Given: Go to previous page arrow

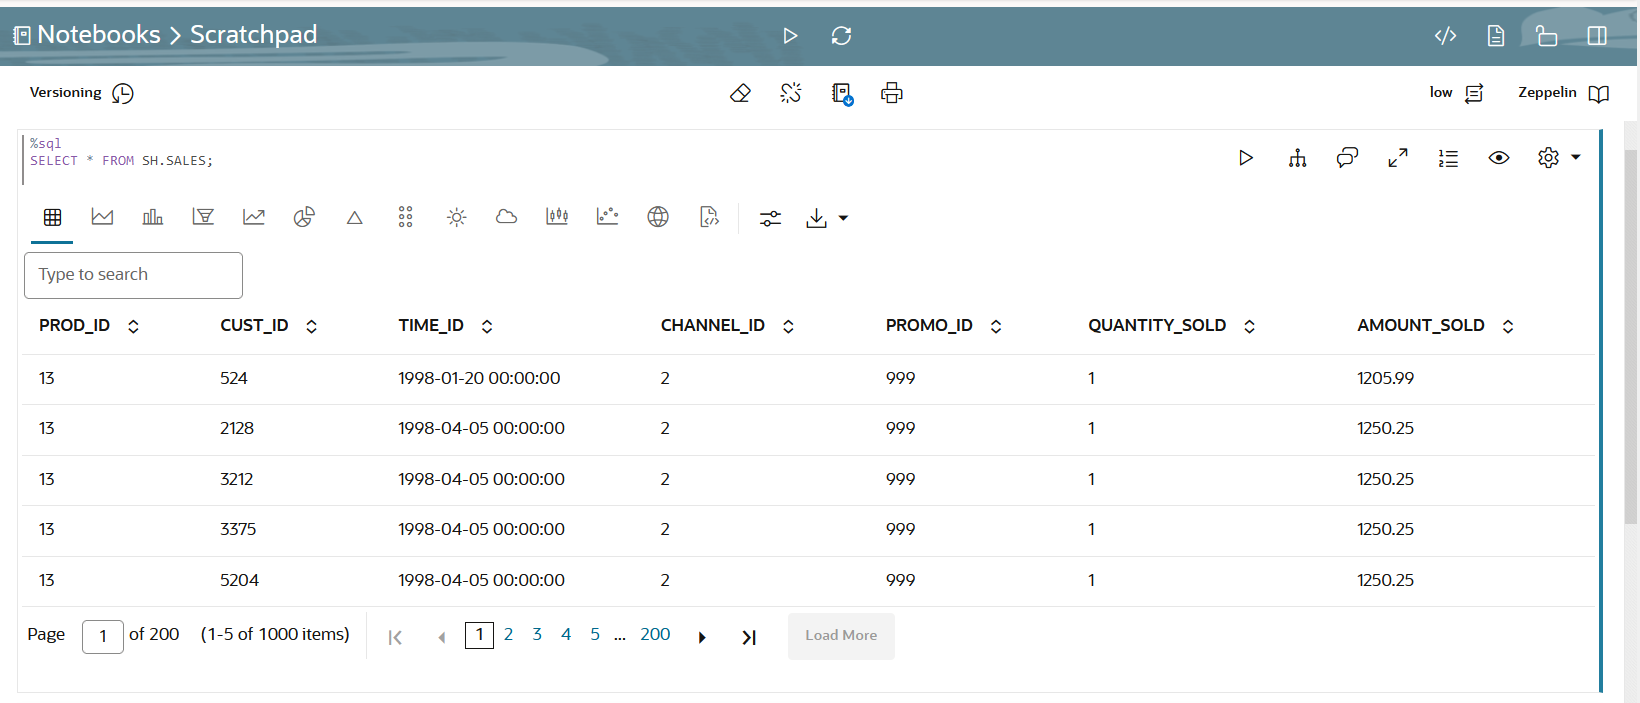Looking at the screenshot, I should coord(442,638).
